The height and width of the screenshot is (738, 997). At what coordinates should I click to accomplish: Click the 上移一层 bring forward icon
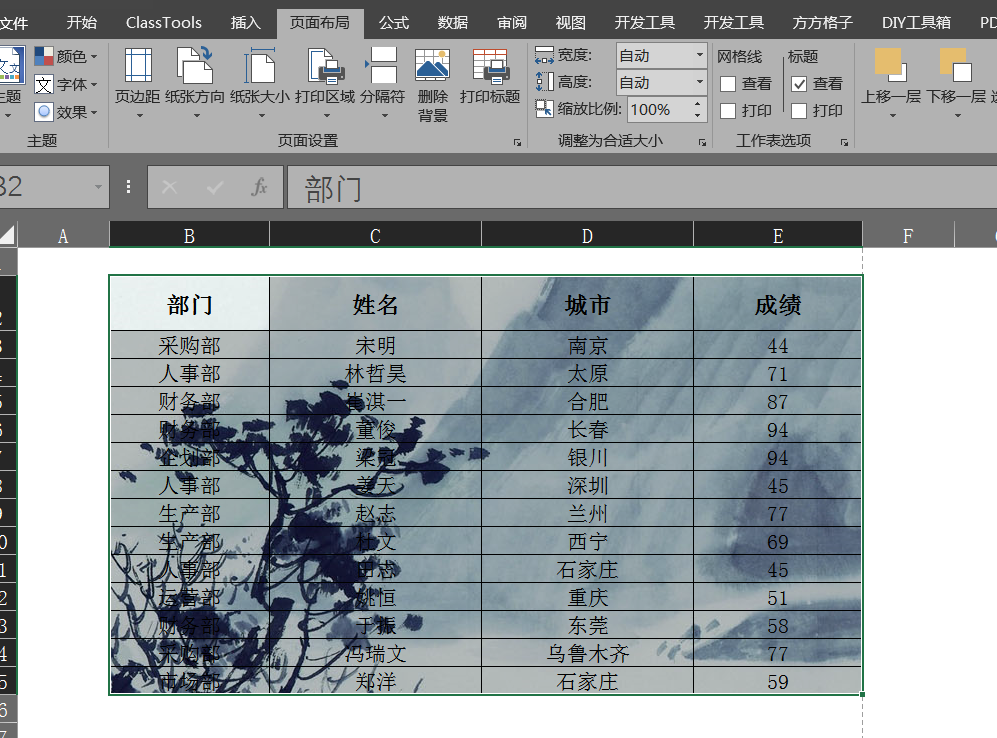[x=891, y=65]
